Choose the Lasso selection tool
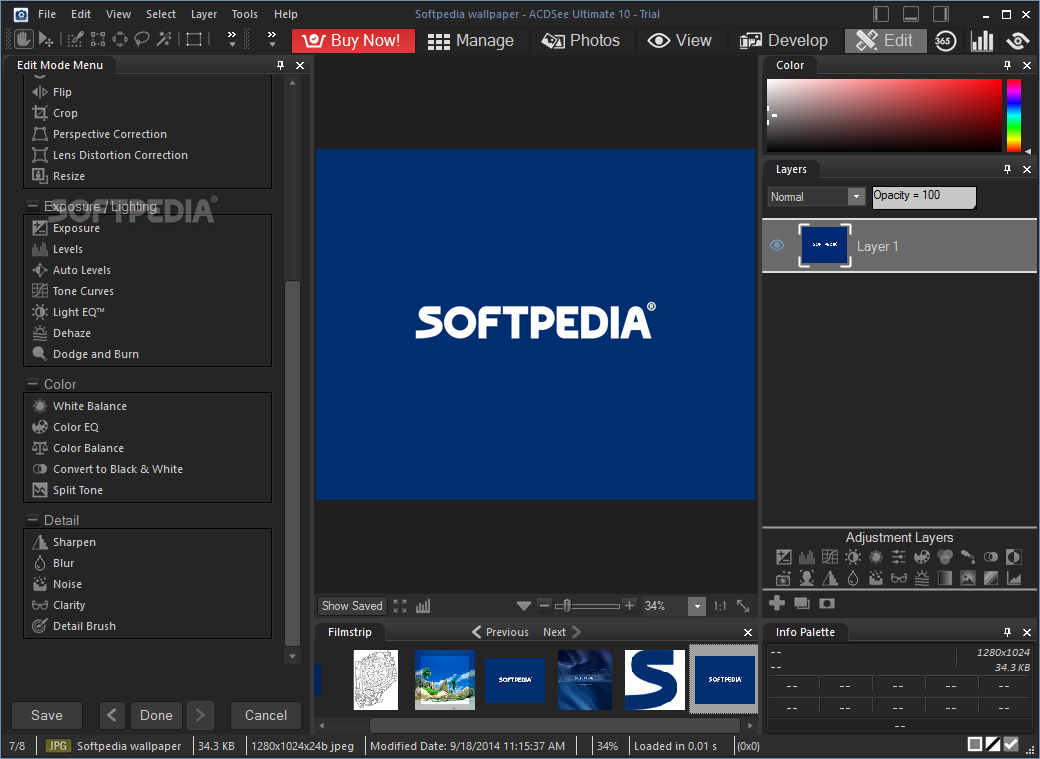The width and height of the screenshot is (1040, 759). coord(142,40)
